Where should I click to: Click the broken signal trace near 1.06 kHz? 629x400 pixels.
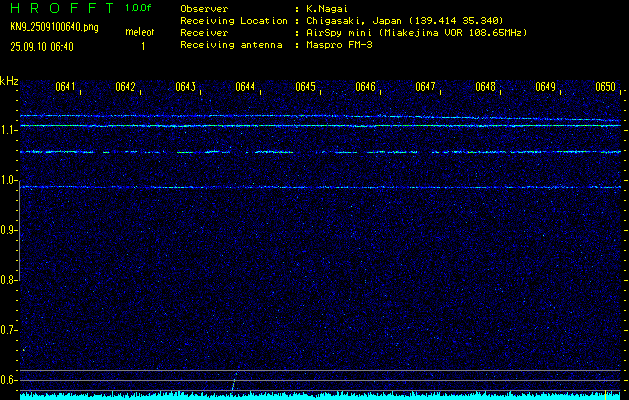(320, 152)
